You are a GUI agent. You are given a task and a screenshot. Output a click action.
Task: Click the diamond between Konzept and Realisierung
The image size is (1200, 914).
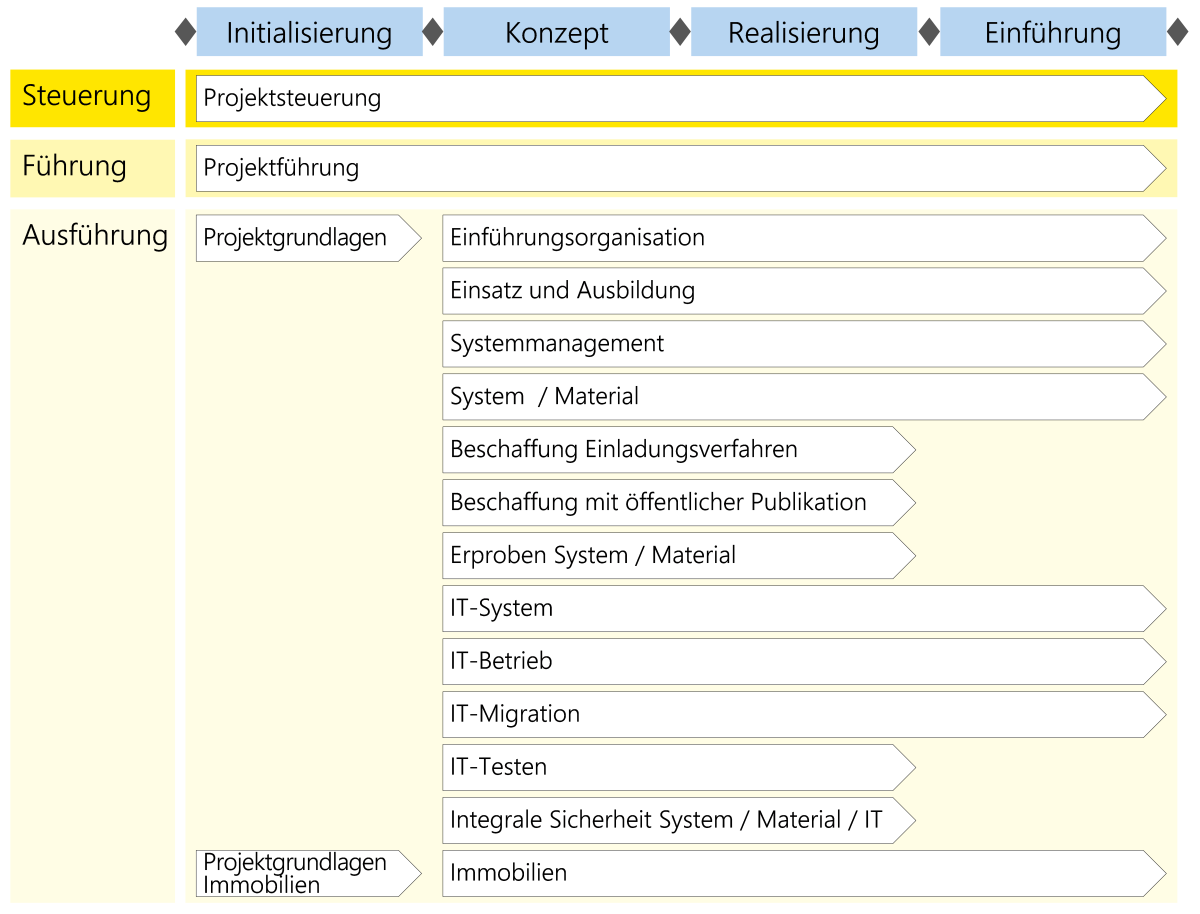[680, 32]
